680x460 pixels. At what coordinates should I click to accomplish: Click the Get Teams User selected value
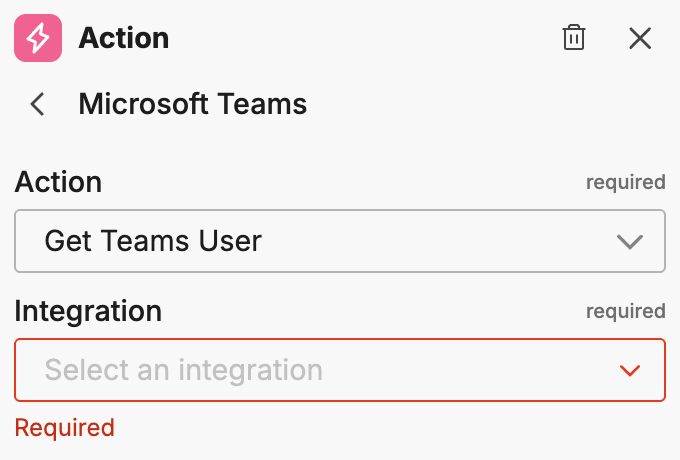coord(153,241)
